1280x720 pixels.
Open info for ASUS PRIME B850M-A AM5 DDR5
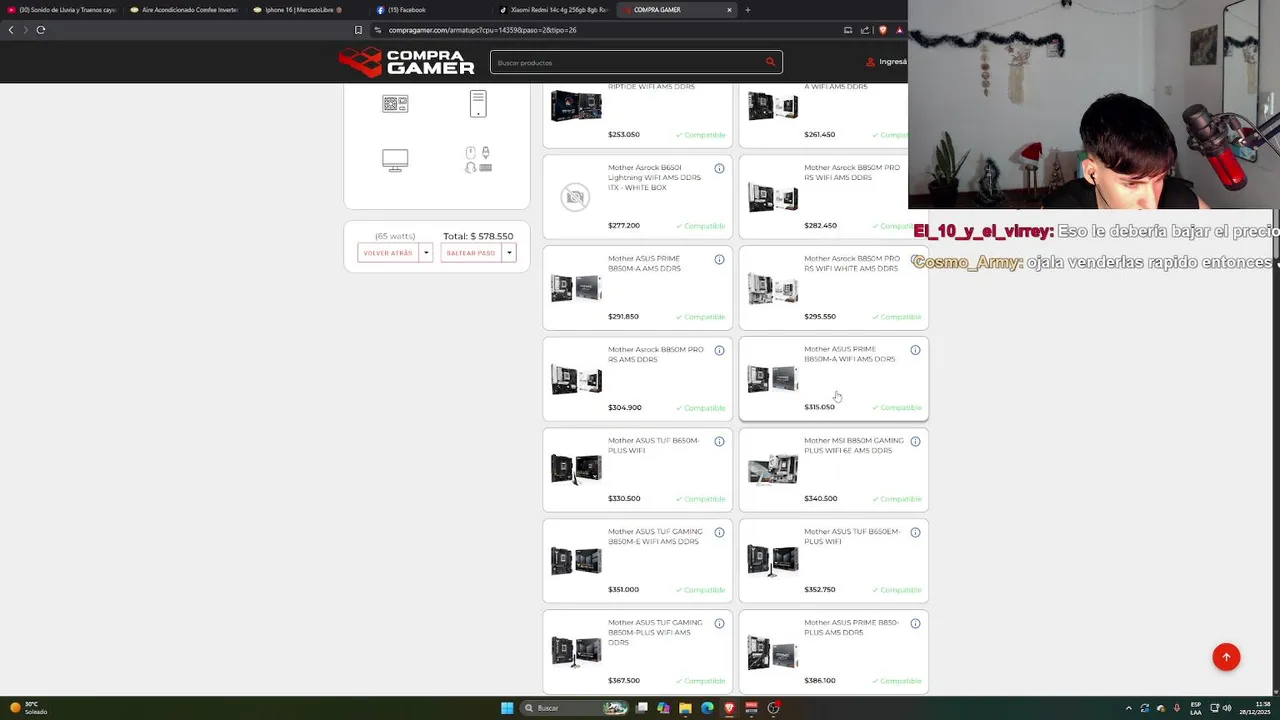coord(719,259)
